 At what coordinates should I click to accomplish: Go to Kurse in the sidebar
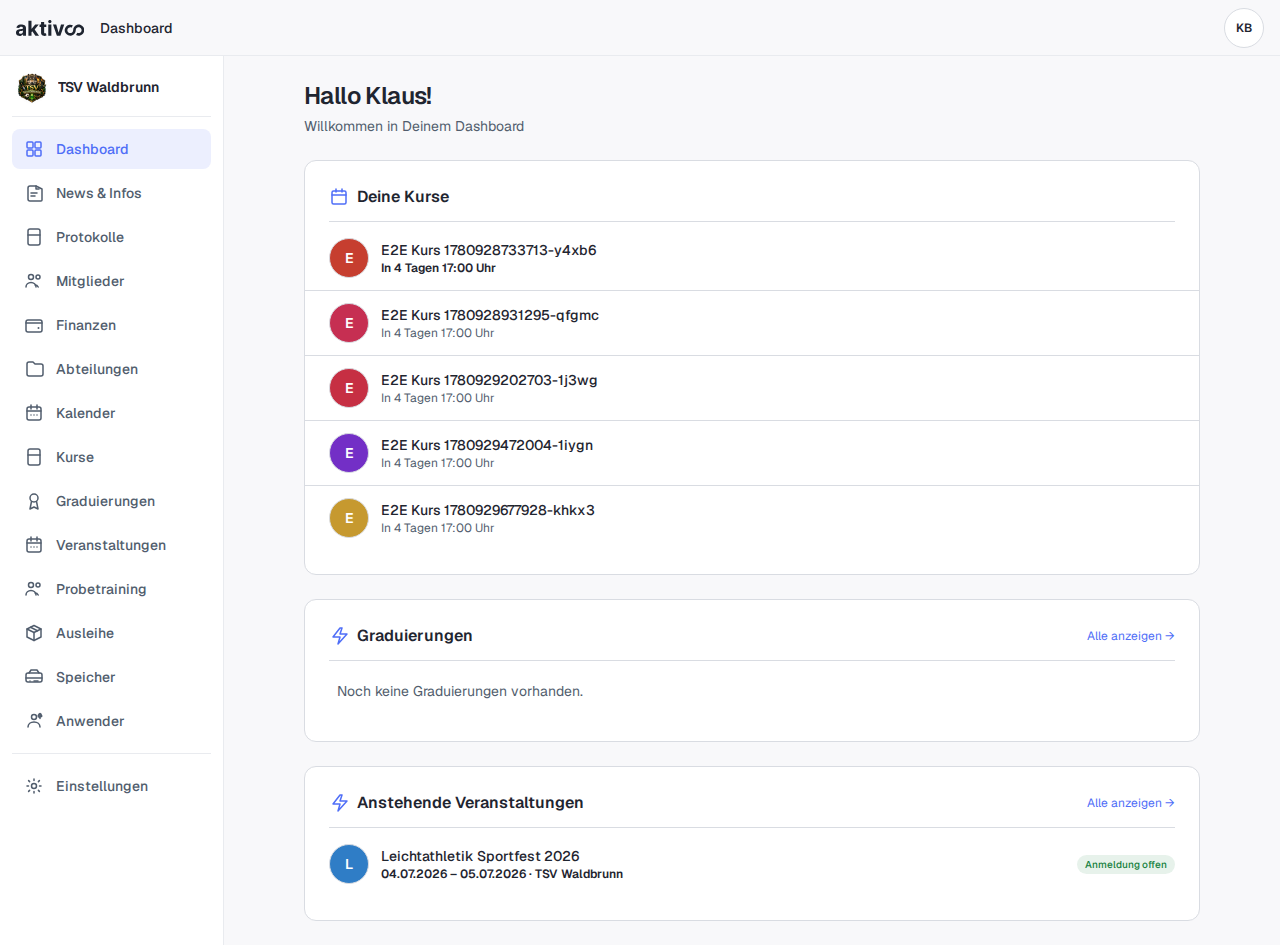(x=111, y=457)
